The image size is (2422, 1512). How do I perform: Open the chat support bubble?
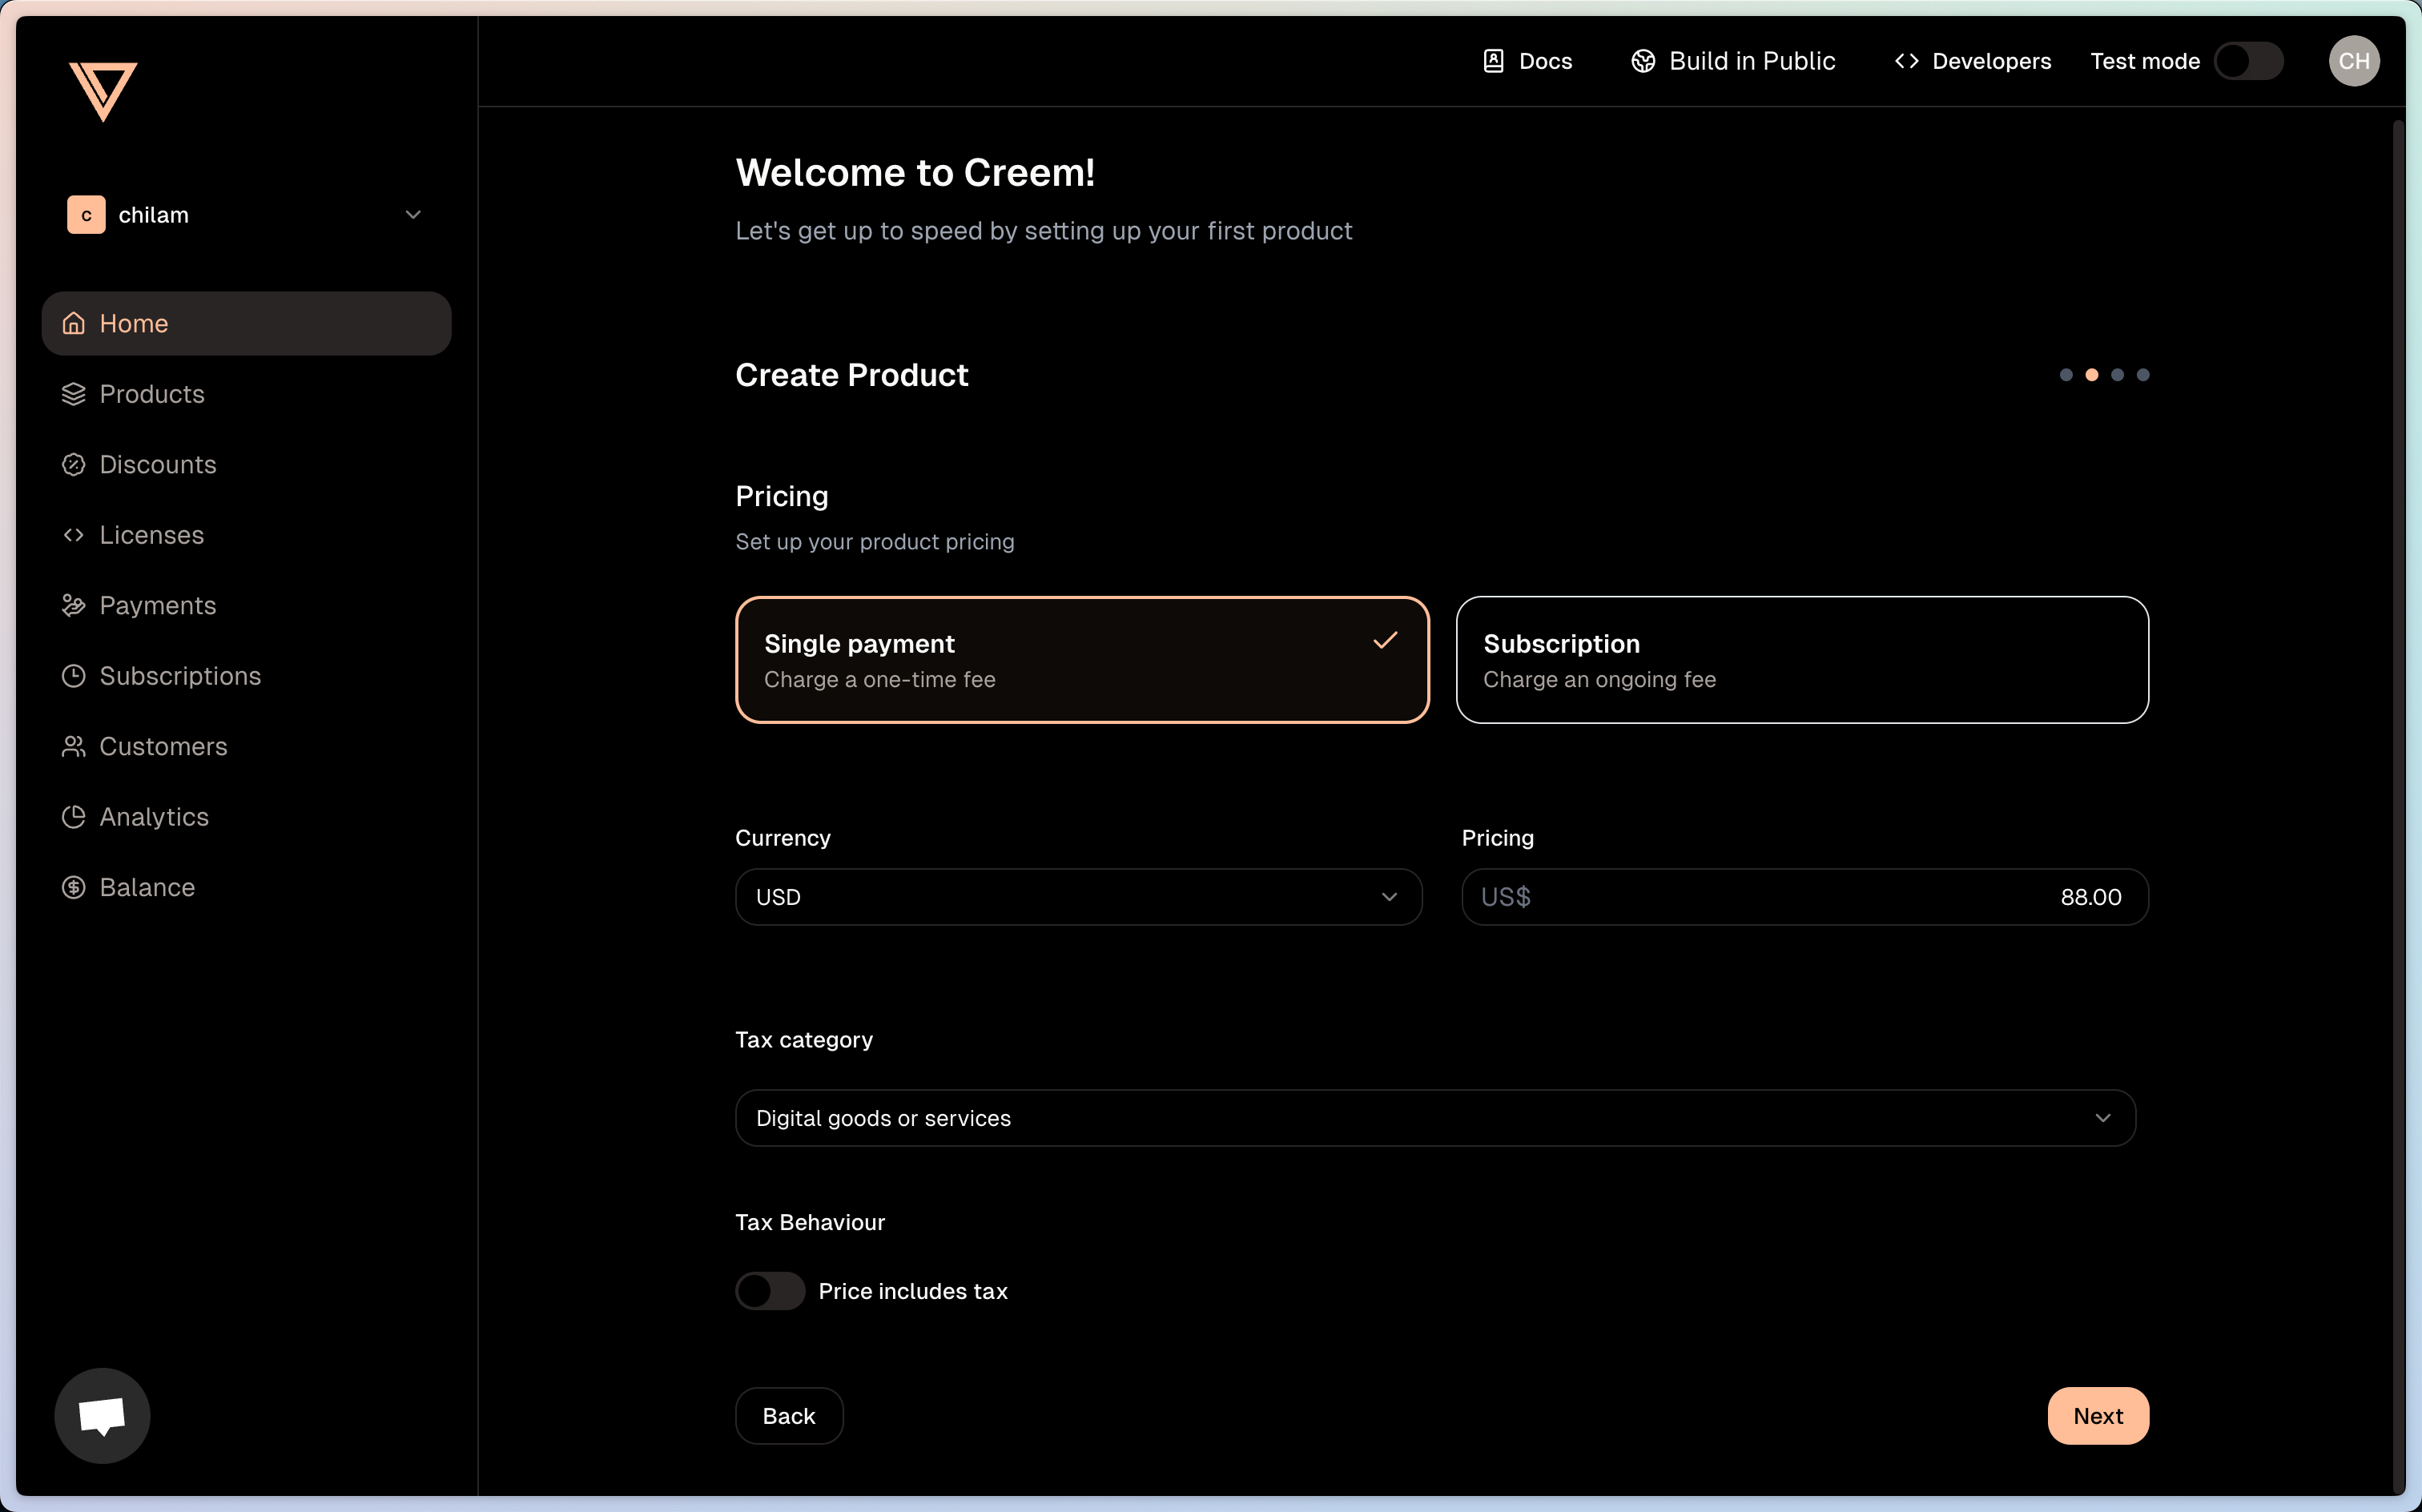[102, 1415]
